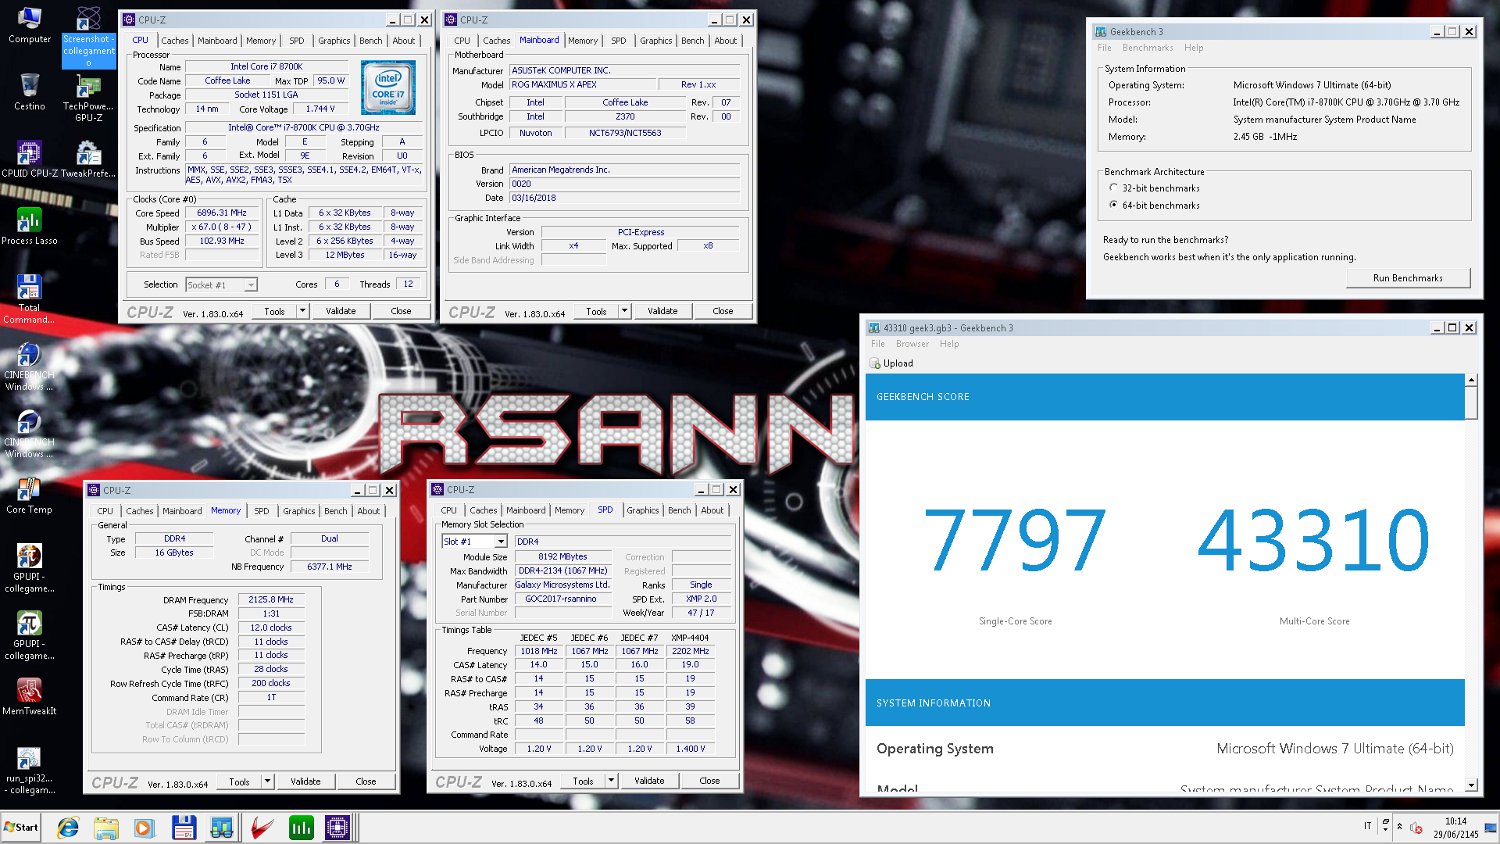Open Benchmarks menu in Geekbench 3

click(x=1148, y=48)
